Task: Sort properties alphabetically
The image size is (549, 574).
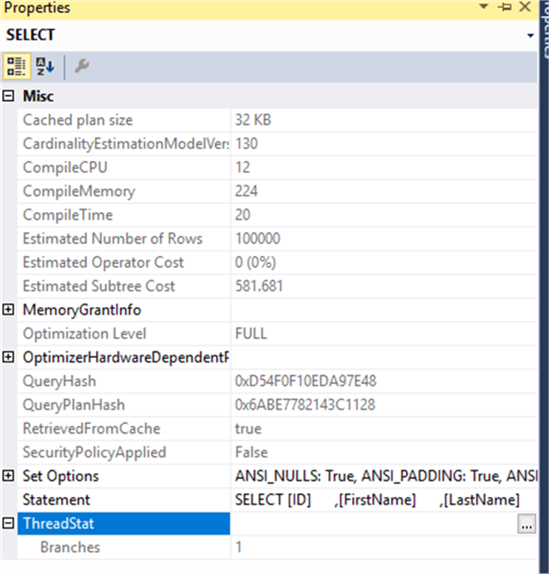Action: 45,66
